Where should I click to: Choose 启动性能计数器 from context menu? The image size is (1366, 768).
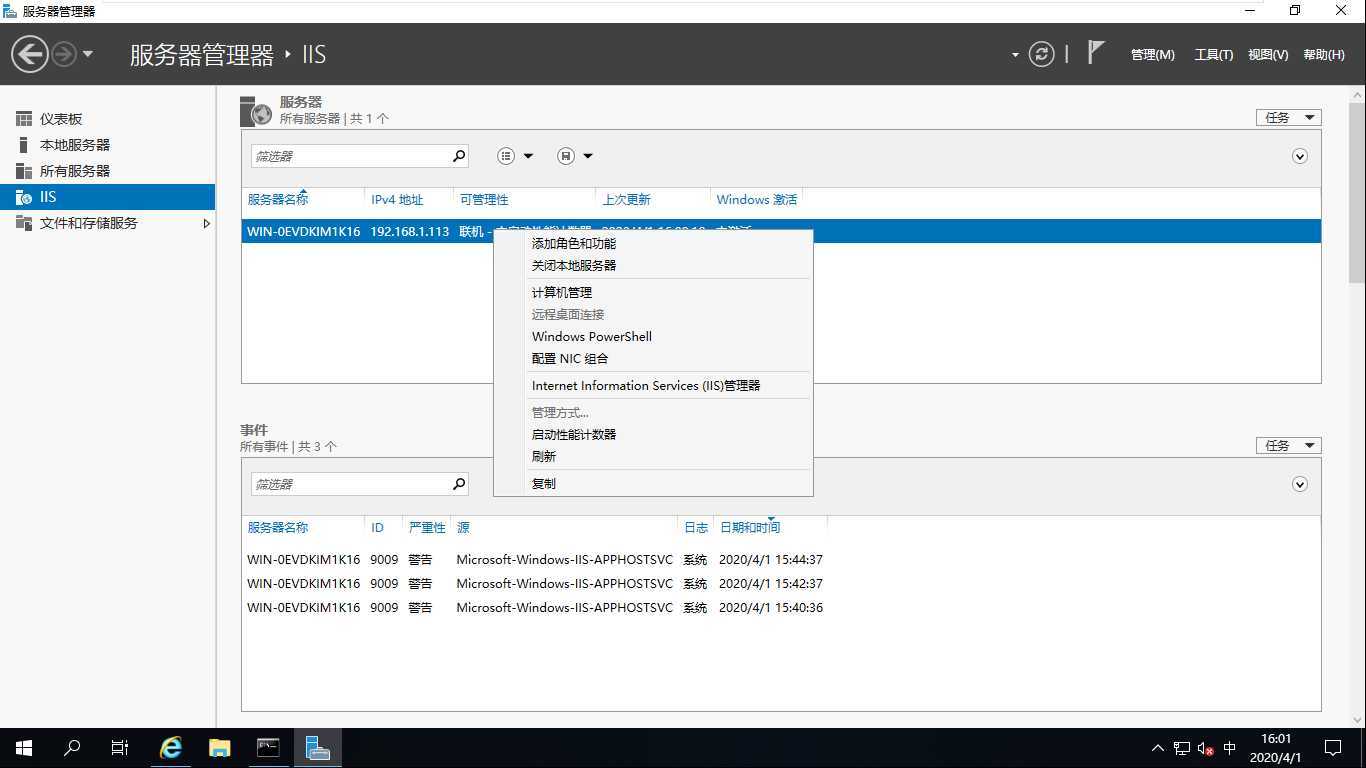[x=653, y=434]
